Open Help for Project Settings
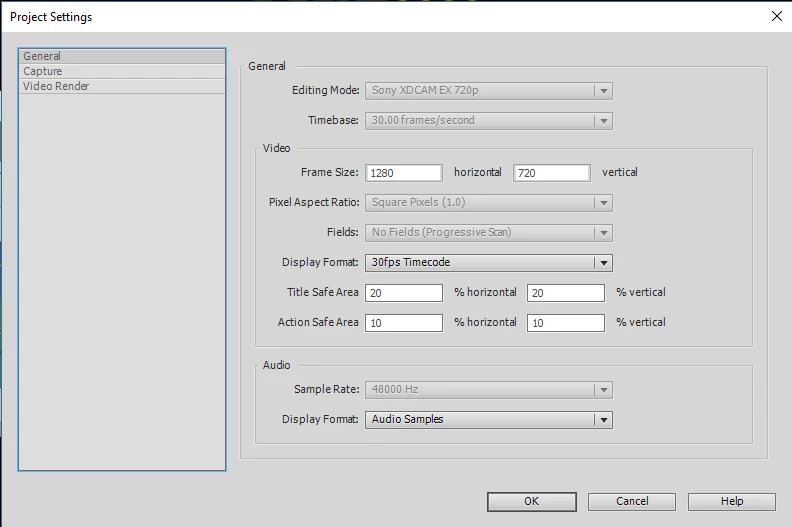This screenshot has width=792, height=527. pos(732,502)
